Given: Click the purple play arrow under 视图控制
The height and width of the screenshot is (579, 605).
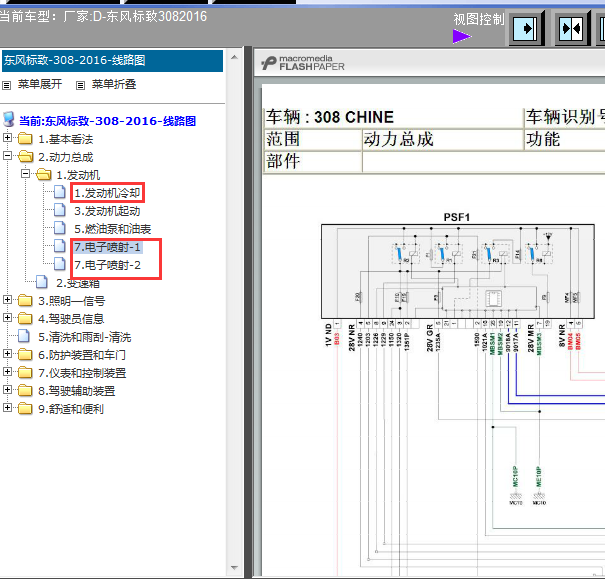Looking at the screenshot, I should point(462,37).
